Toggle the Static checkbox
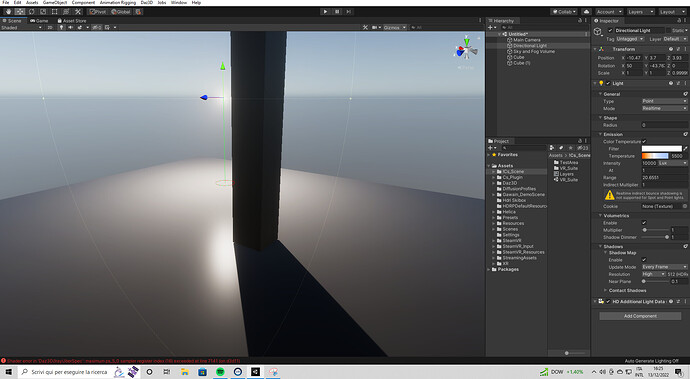Viewport: 690px width, 379px height. [669, 30]
